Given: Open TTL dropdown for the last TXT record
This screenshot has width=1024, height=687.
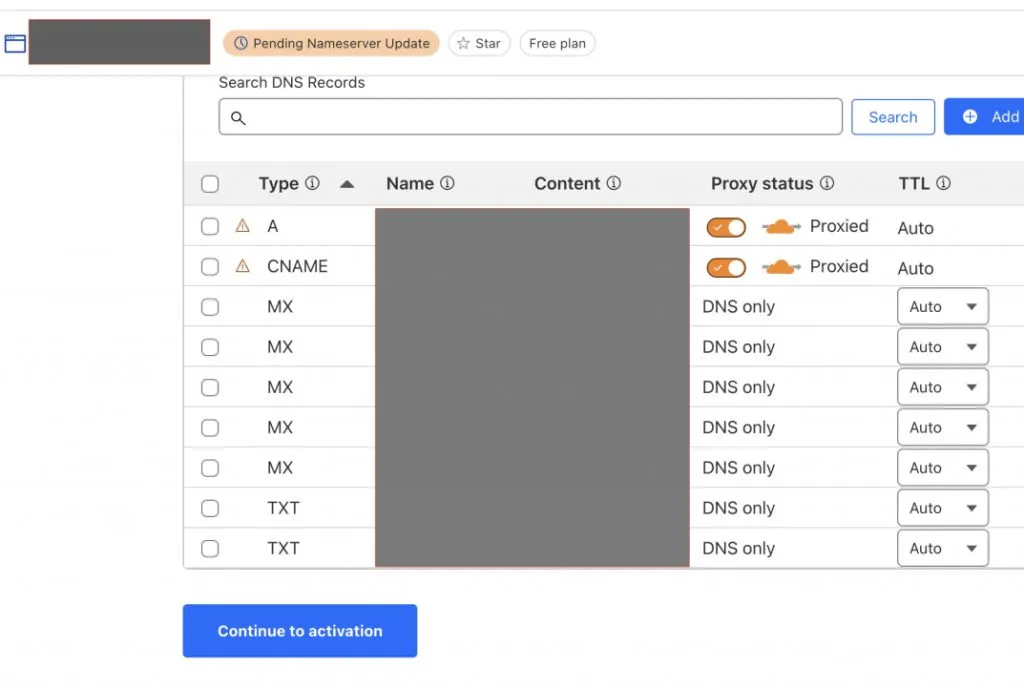Looking at the screenshot, I should (x=942, y=548).
